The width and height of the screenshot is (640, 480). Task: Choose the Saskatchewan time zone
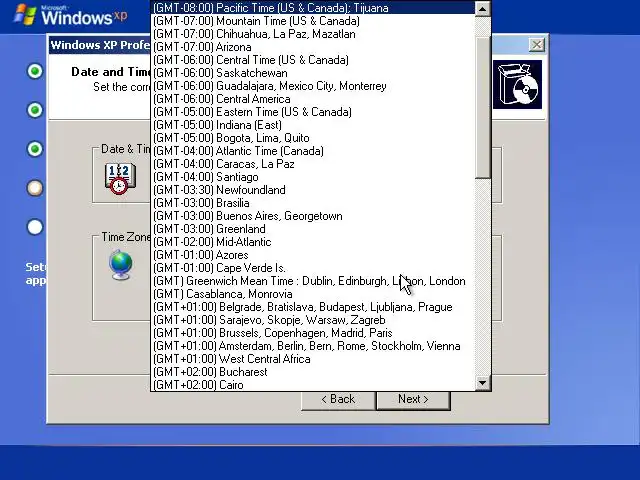313,73
